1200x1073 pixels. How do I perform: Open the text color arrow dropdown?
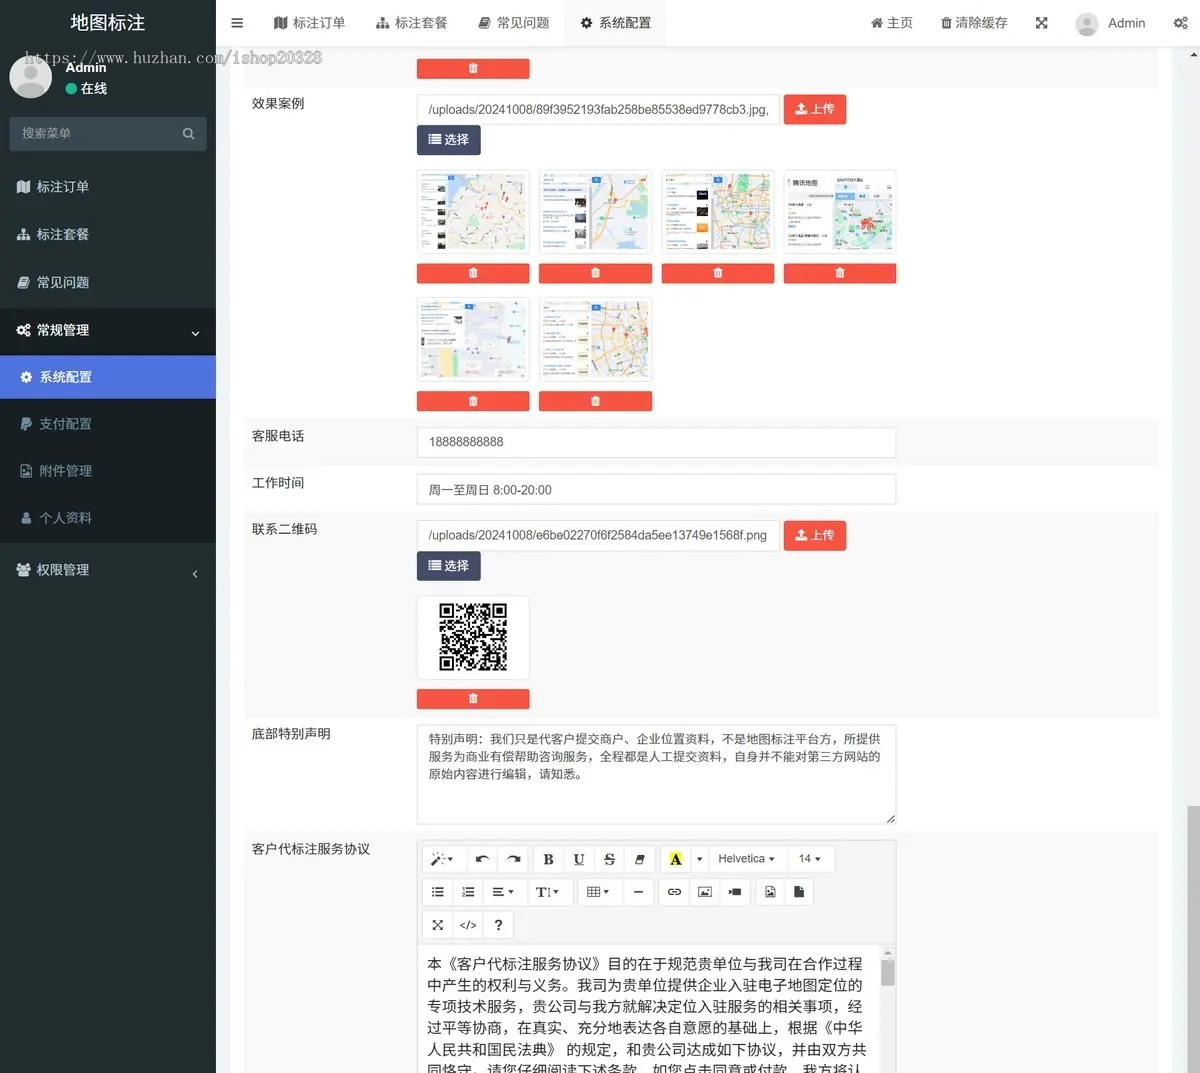[x=699, y=859]
